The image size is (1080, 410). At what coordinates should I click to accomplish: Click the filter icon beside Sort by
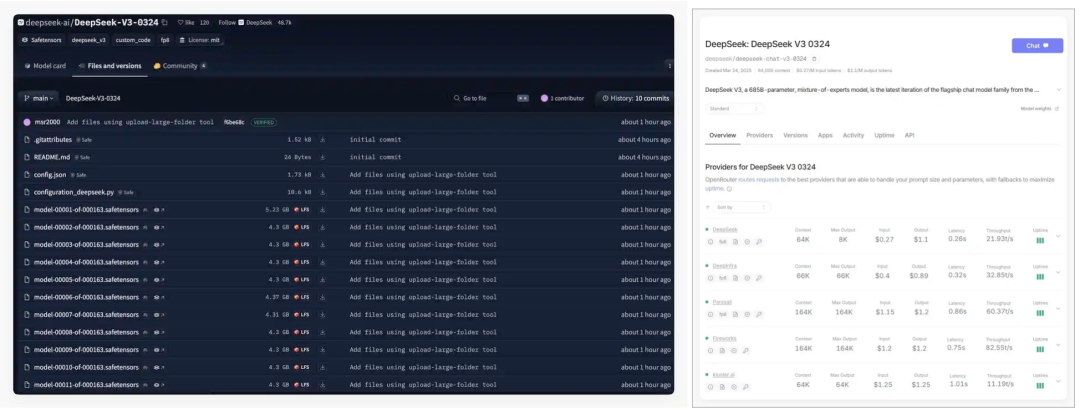coord(707,207)
